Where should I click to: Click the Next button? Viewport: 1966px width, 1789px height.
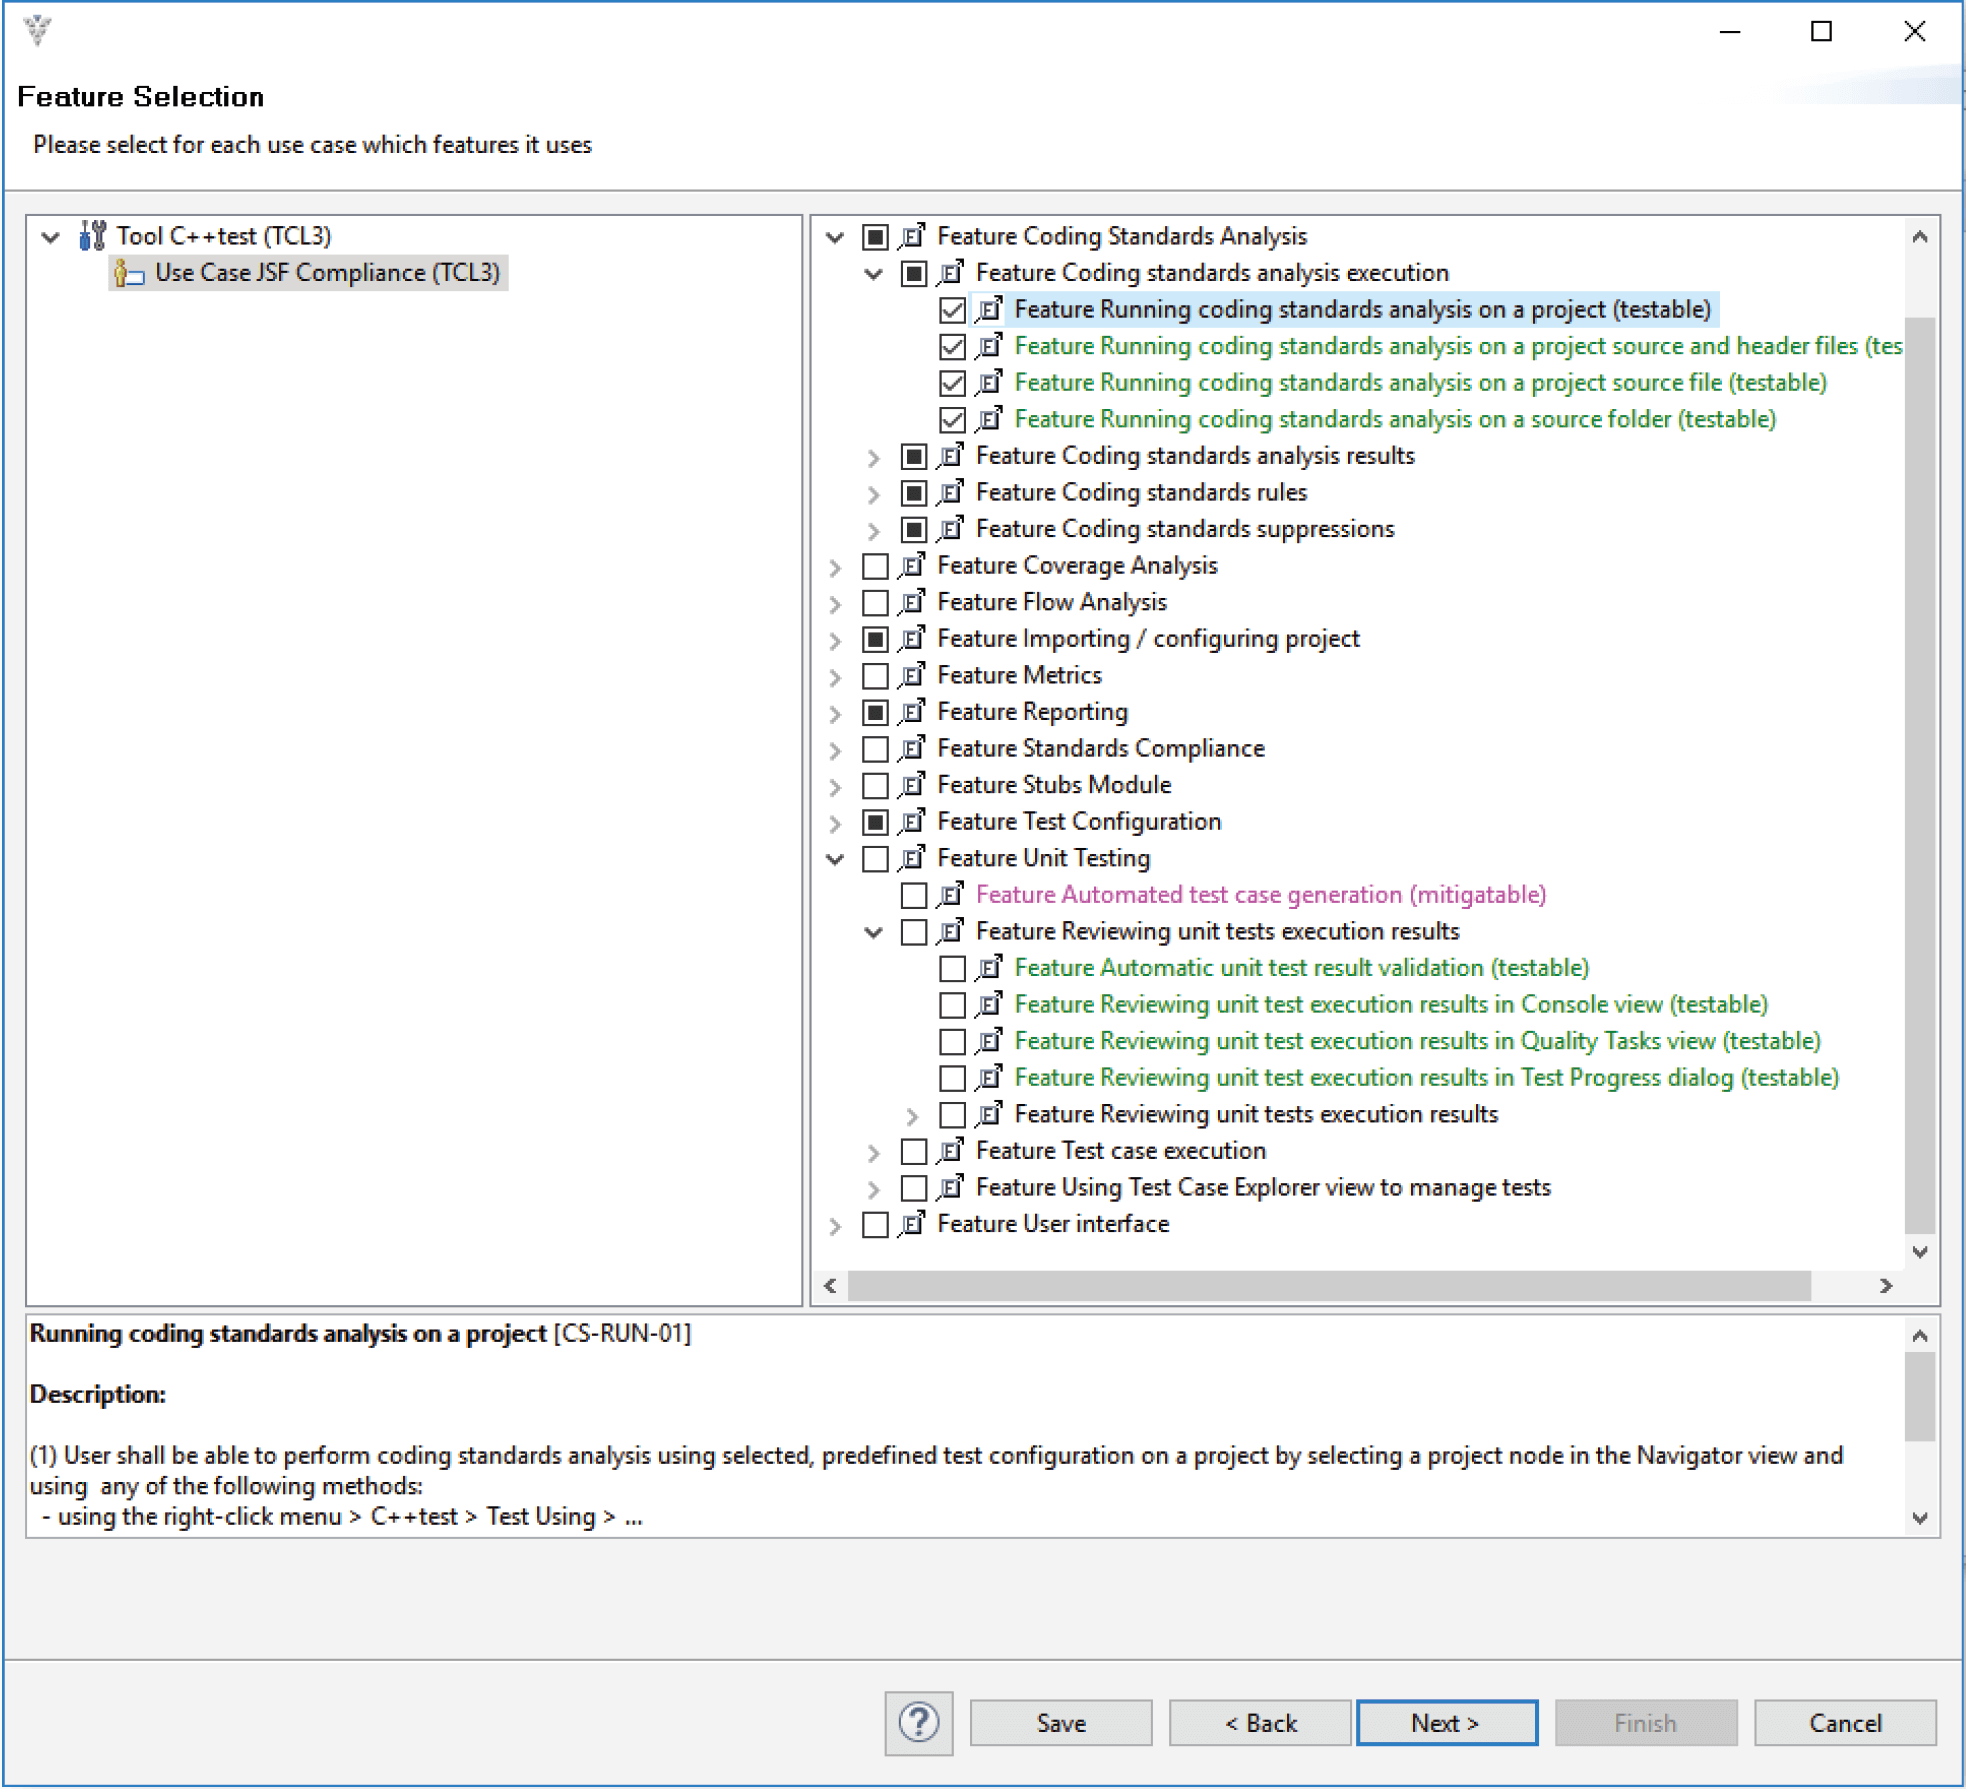(1446, 1722)
